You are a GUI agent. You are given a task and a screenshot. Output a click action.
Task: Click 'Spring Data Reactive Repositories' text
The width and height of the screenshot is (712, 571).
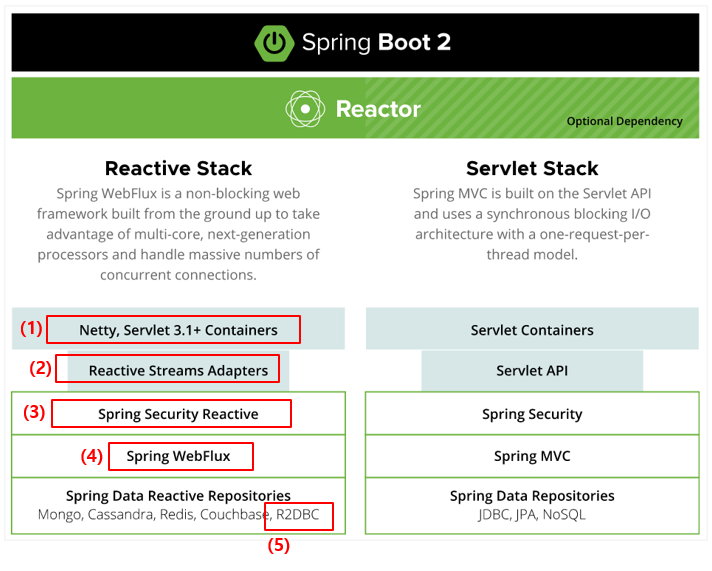[178, 496]
